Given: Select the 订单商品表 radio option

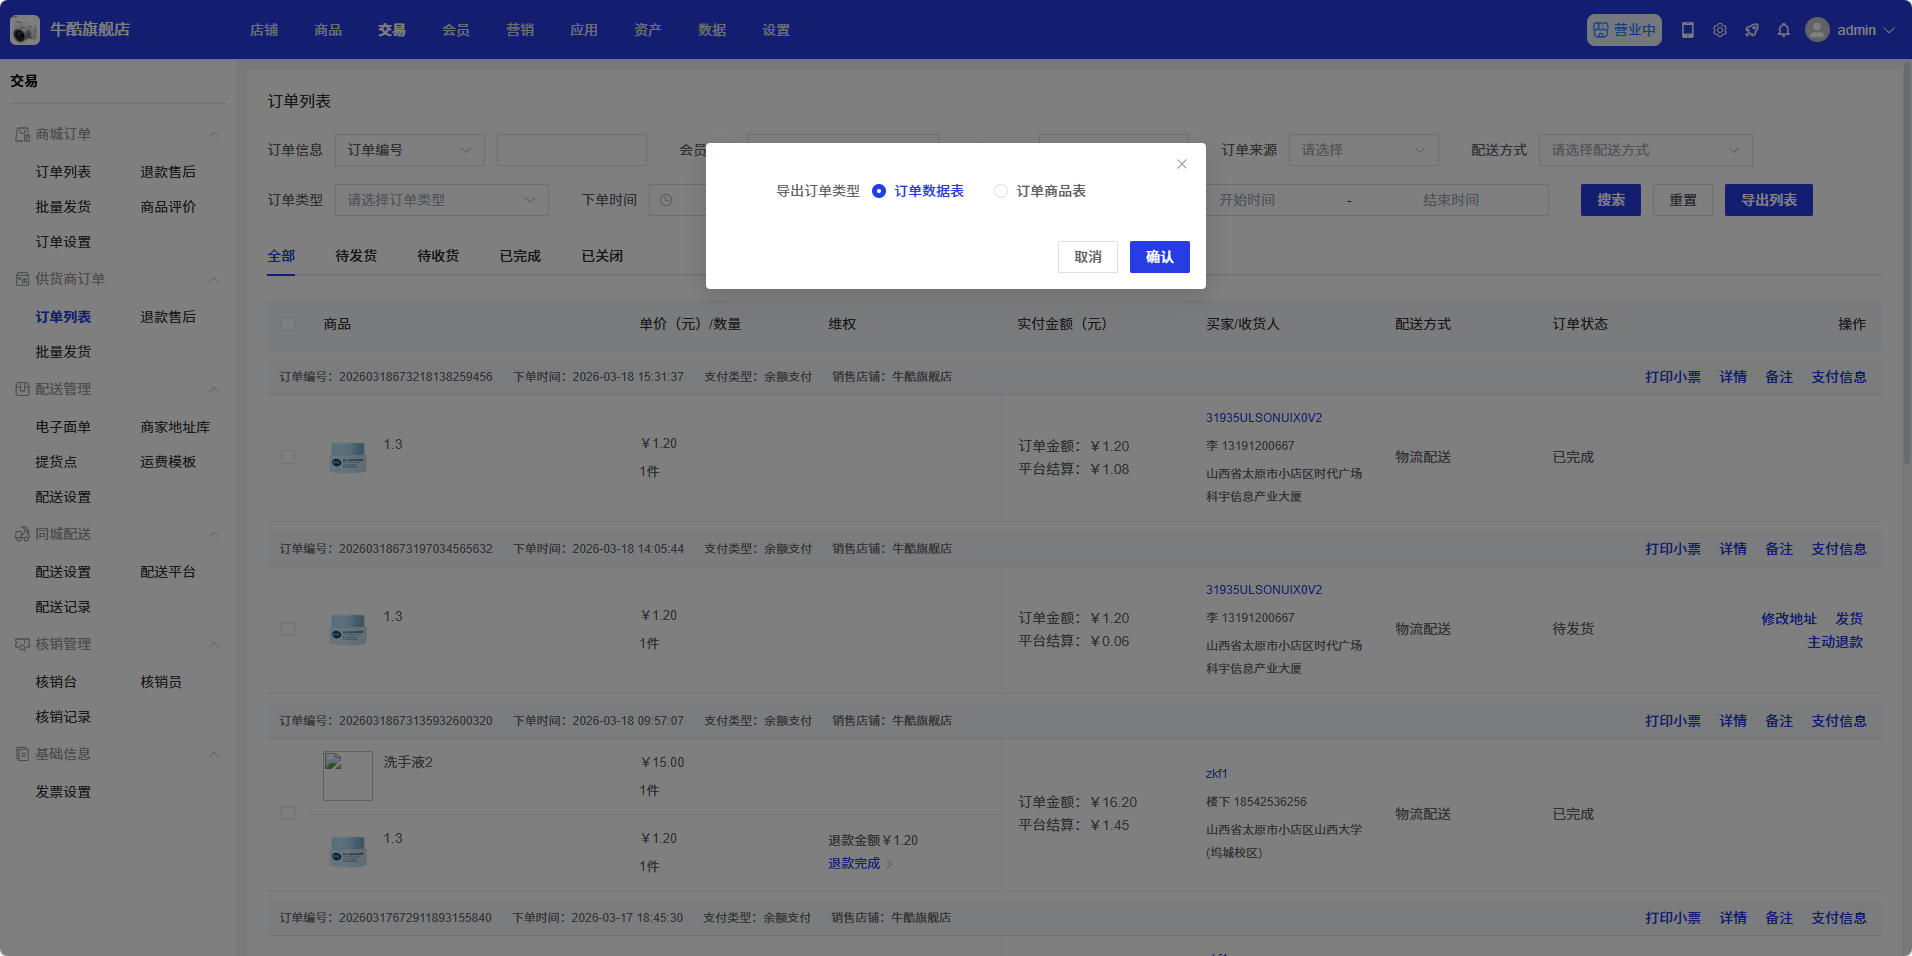Looking at the screenshot, I should 1001,191.
